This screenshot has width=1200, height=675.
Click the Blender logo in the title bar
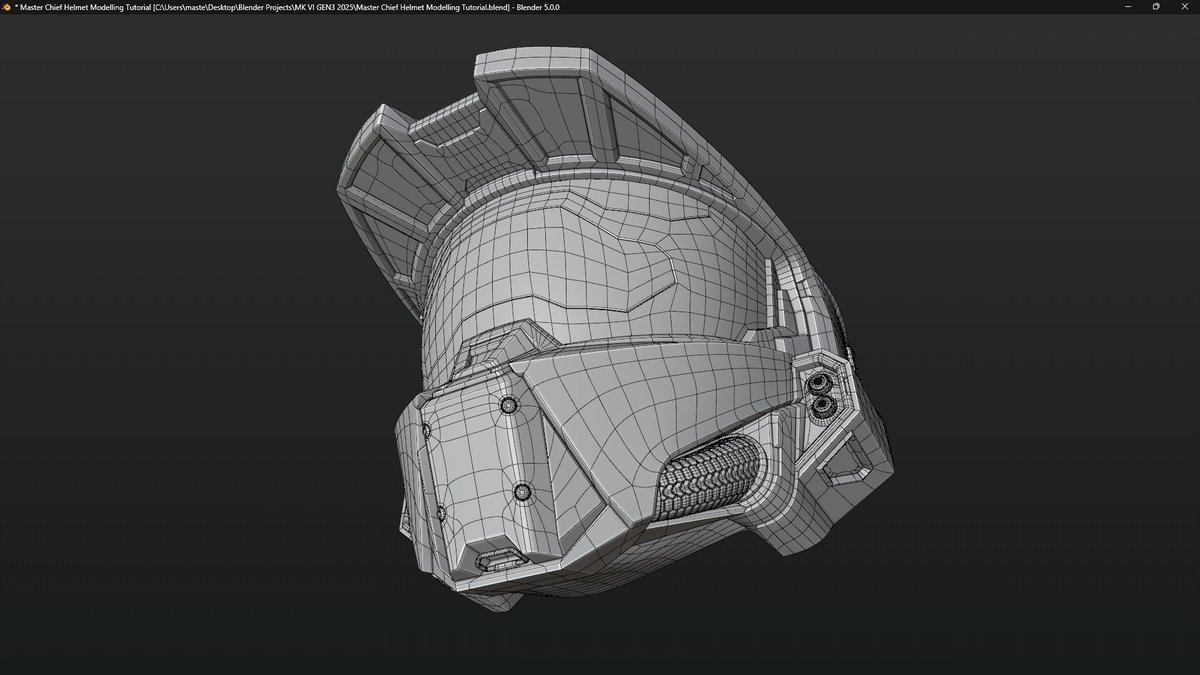(x=6, y=6)
